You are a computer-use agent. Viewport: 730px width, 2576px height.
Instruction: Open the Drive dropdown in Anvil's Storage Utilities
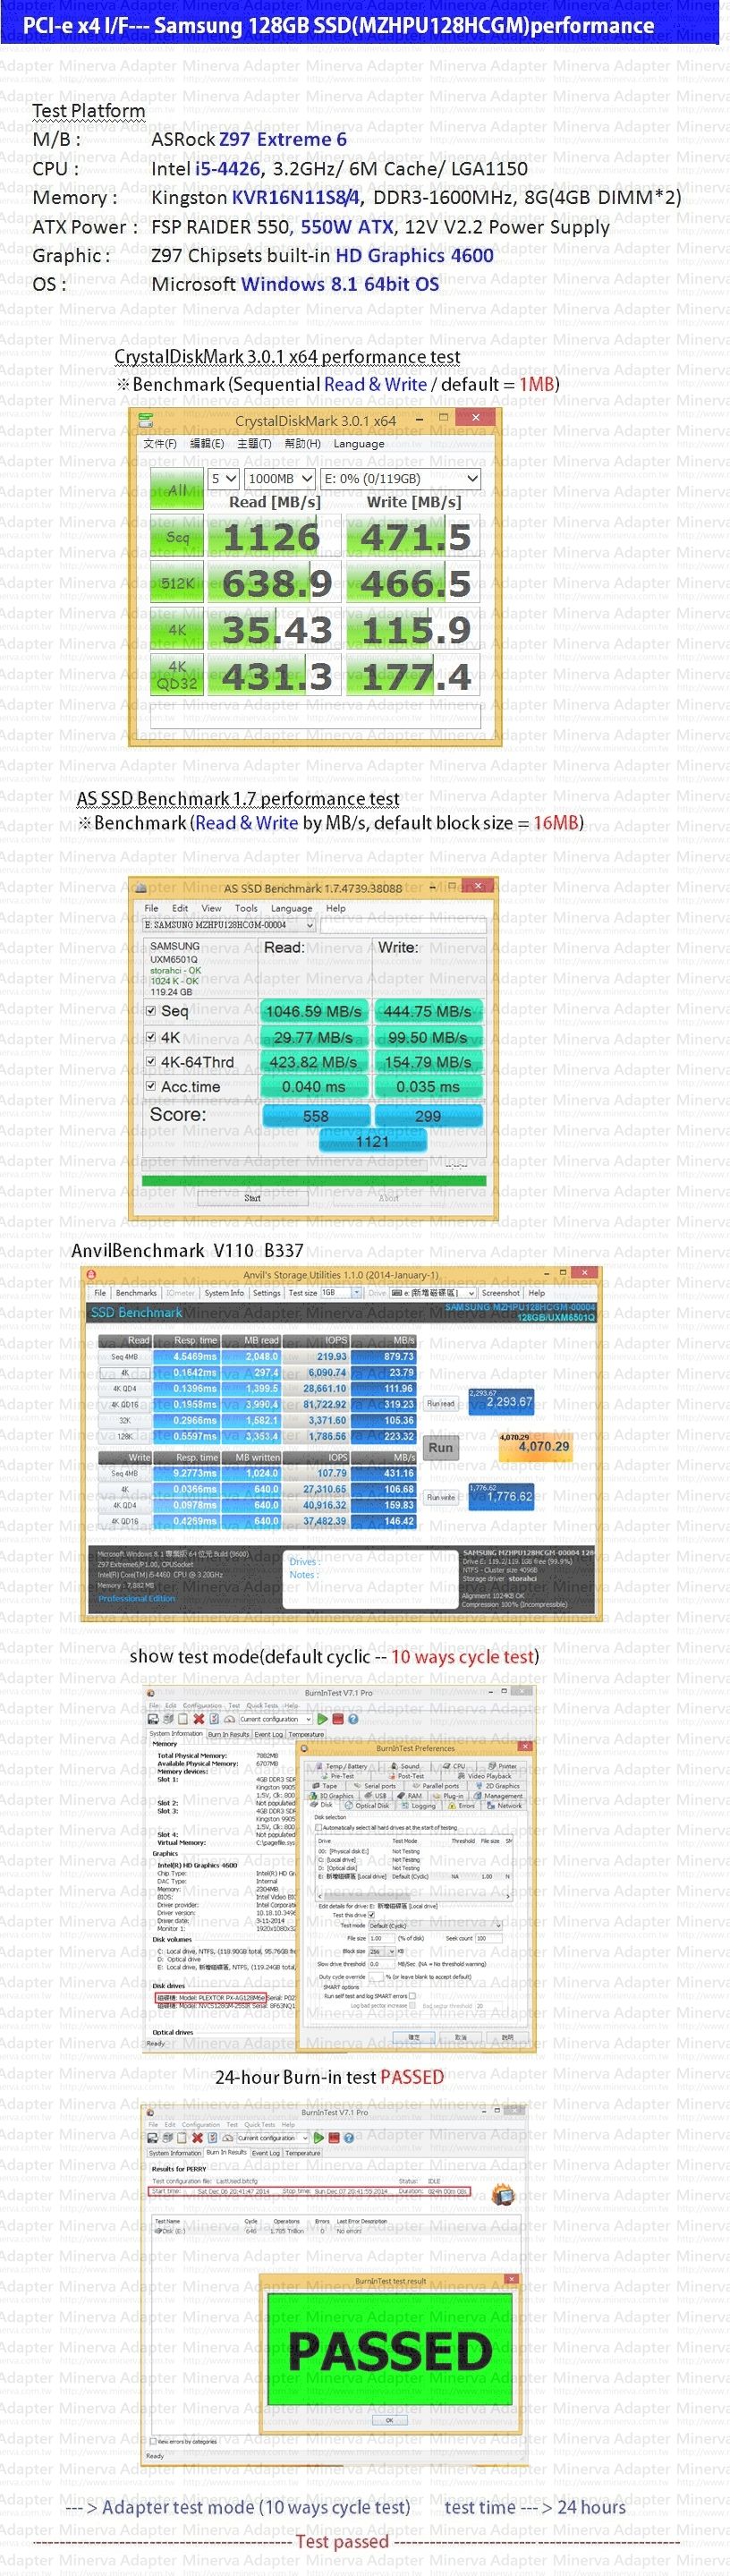434,1293
